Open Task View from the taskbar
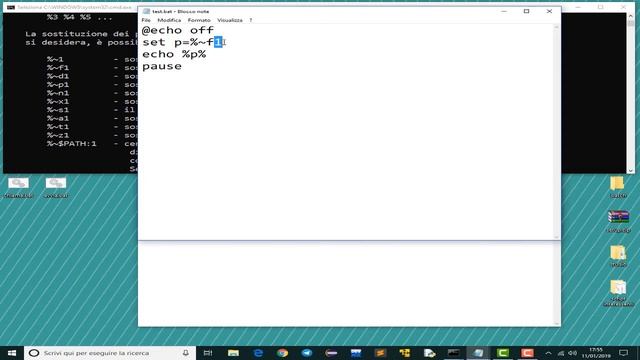The height and width of the screenshot is (360, 640). pyautogui.click(x=208, y=353)
